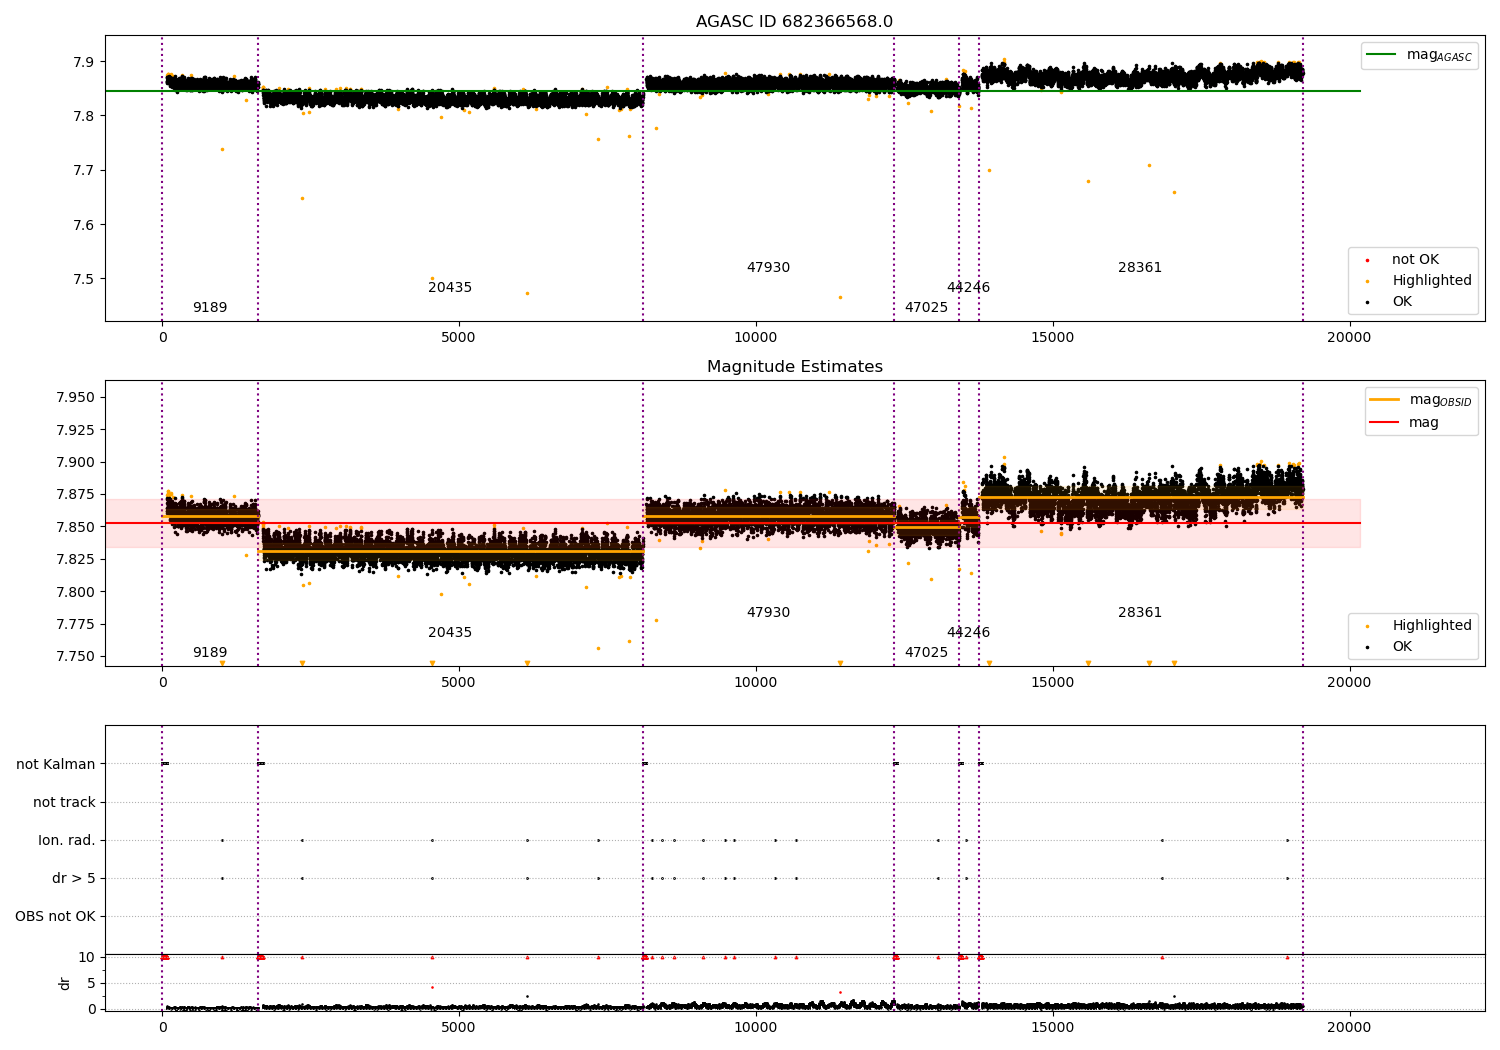This screenshot has height=1050, width=1500.
Task: Select the orange mag OBSID legend line
Action: click(x=1385, y=400)
